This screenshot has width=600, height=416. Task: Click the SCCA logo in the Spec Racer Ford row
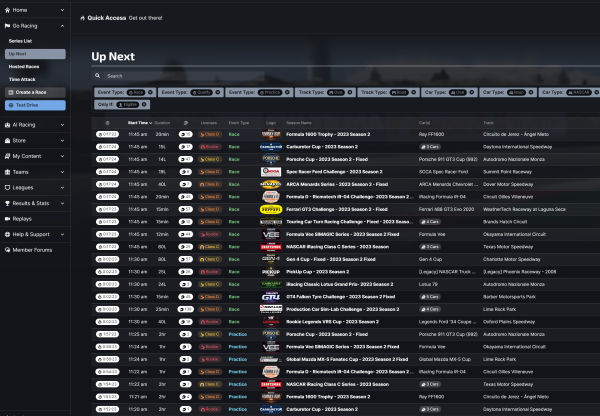pos(271,172)
